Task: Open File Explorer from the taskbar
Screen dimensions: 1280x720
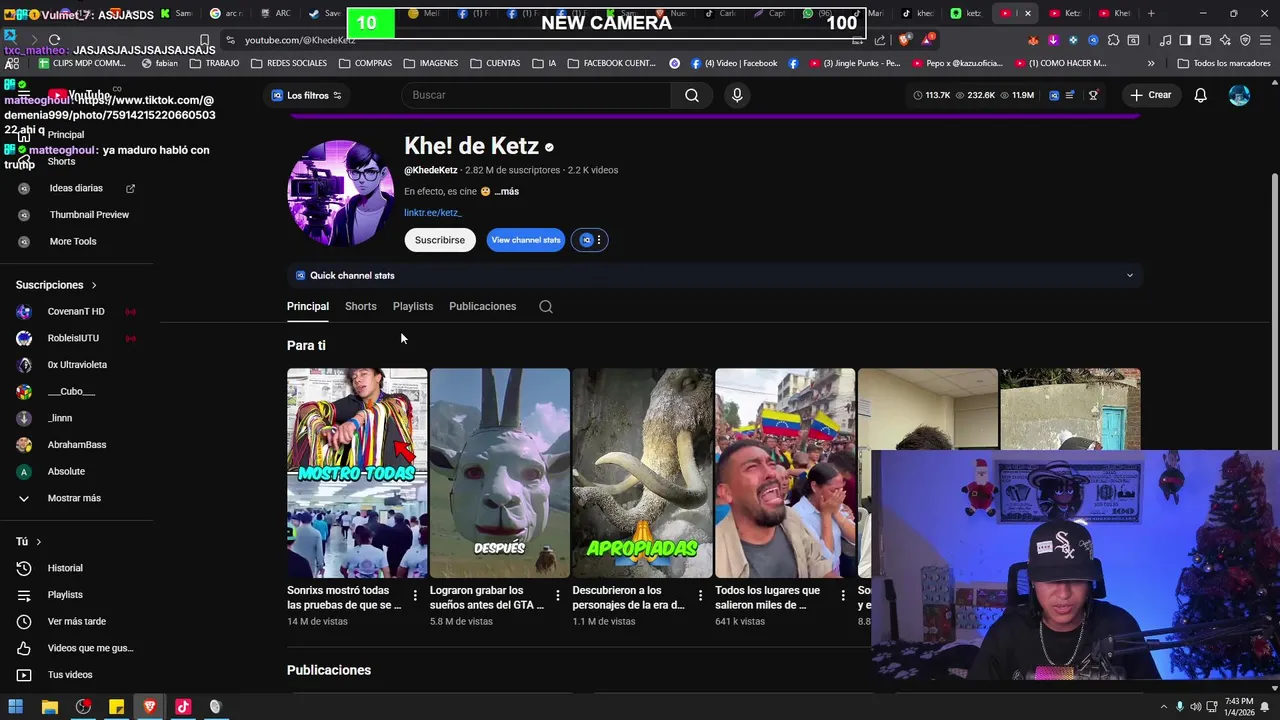Action: [x=49, y=707]
